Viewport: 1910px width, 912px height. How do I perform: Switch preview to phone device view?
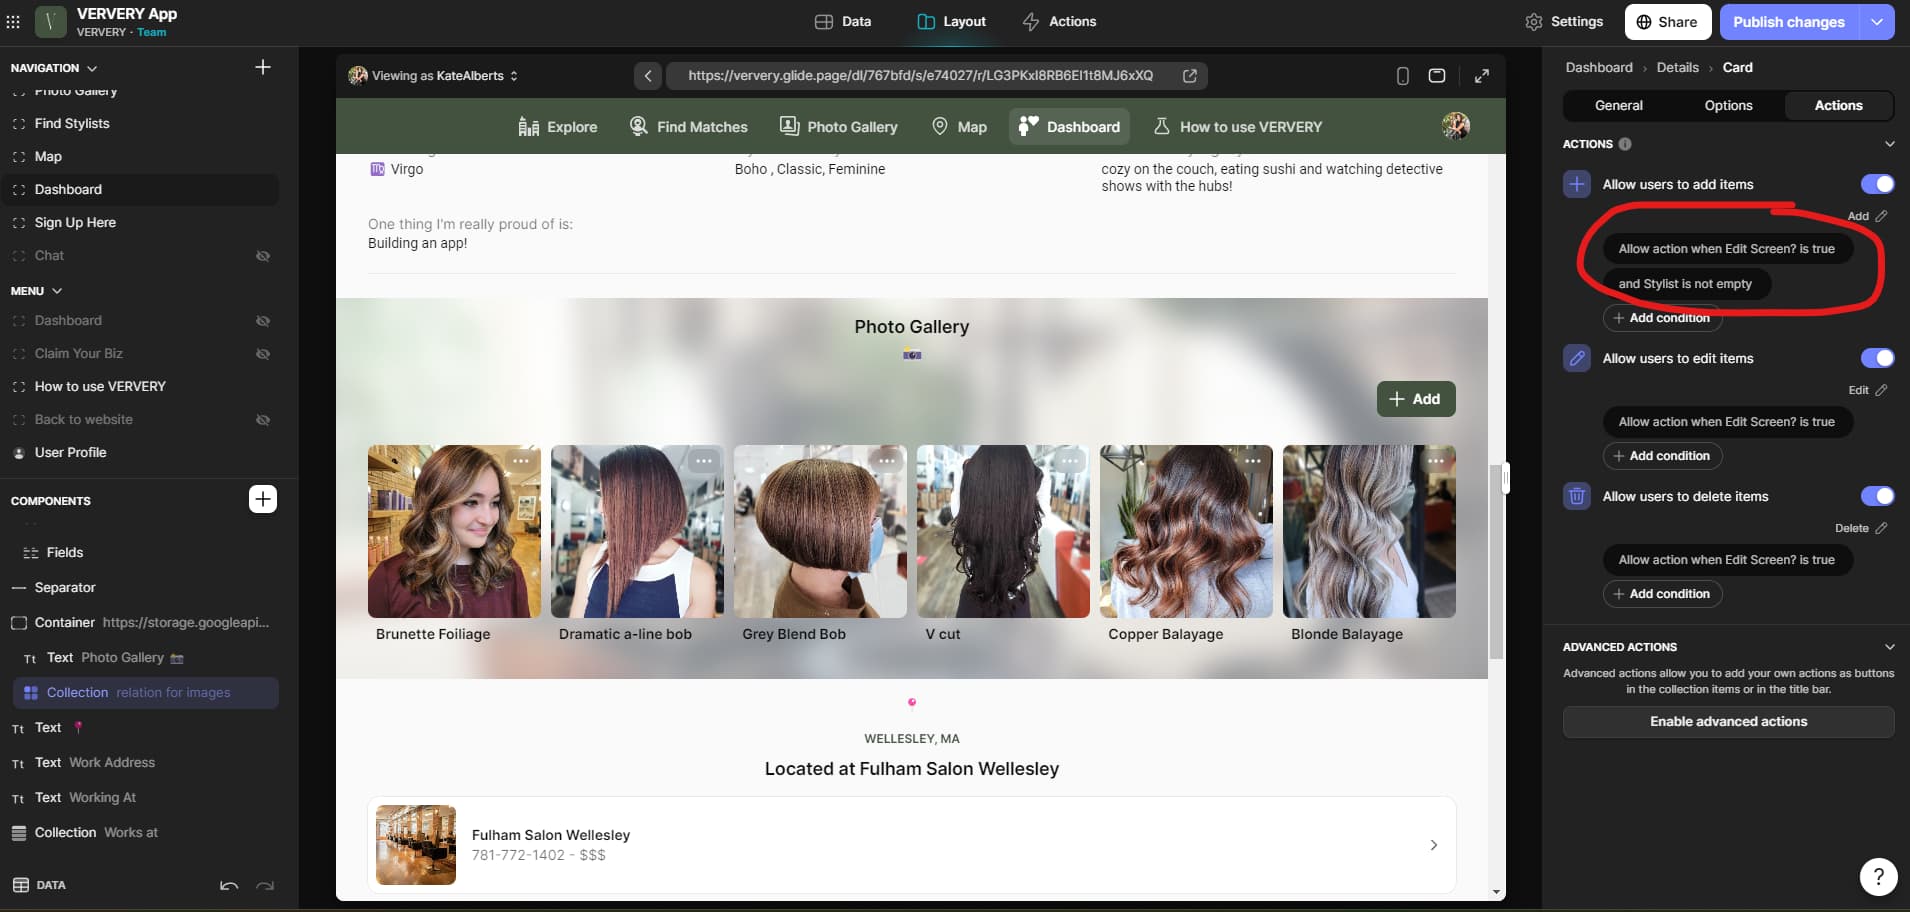1403,76
